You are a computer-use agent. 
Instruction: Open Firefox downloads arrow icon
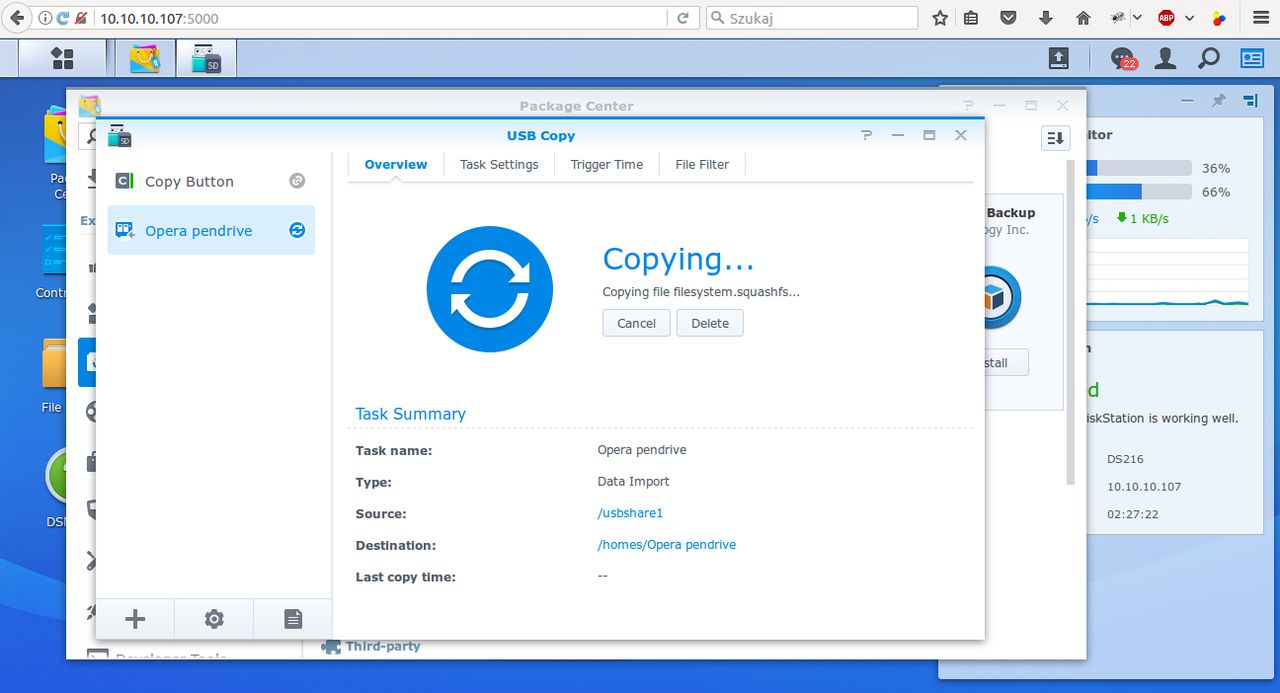coord(1047,18)
